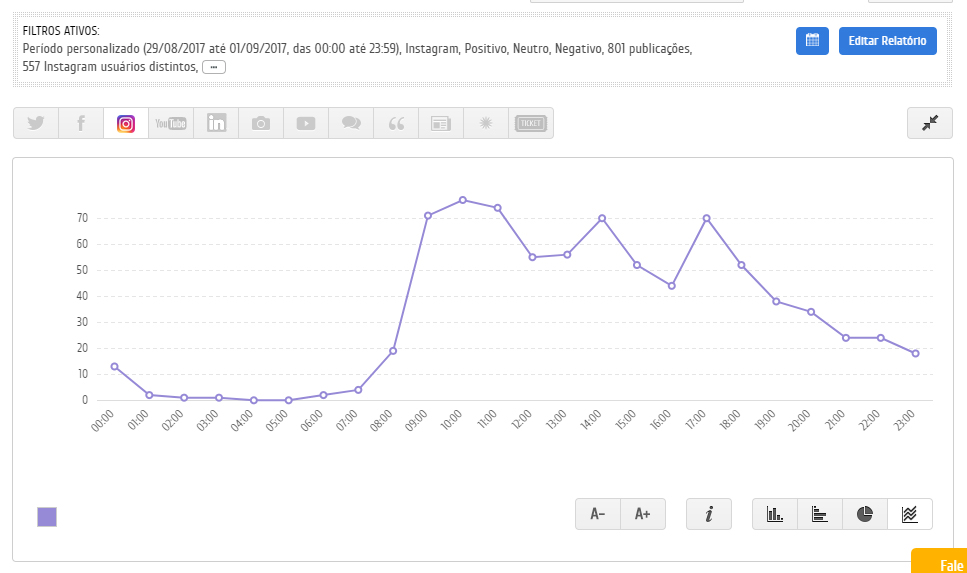This screenshot has width=967, height=573.
Task: Open the calendar date picker
Action: coord(812,41)
